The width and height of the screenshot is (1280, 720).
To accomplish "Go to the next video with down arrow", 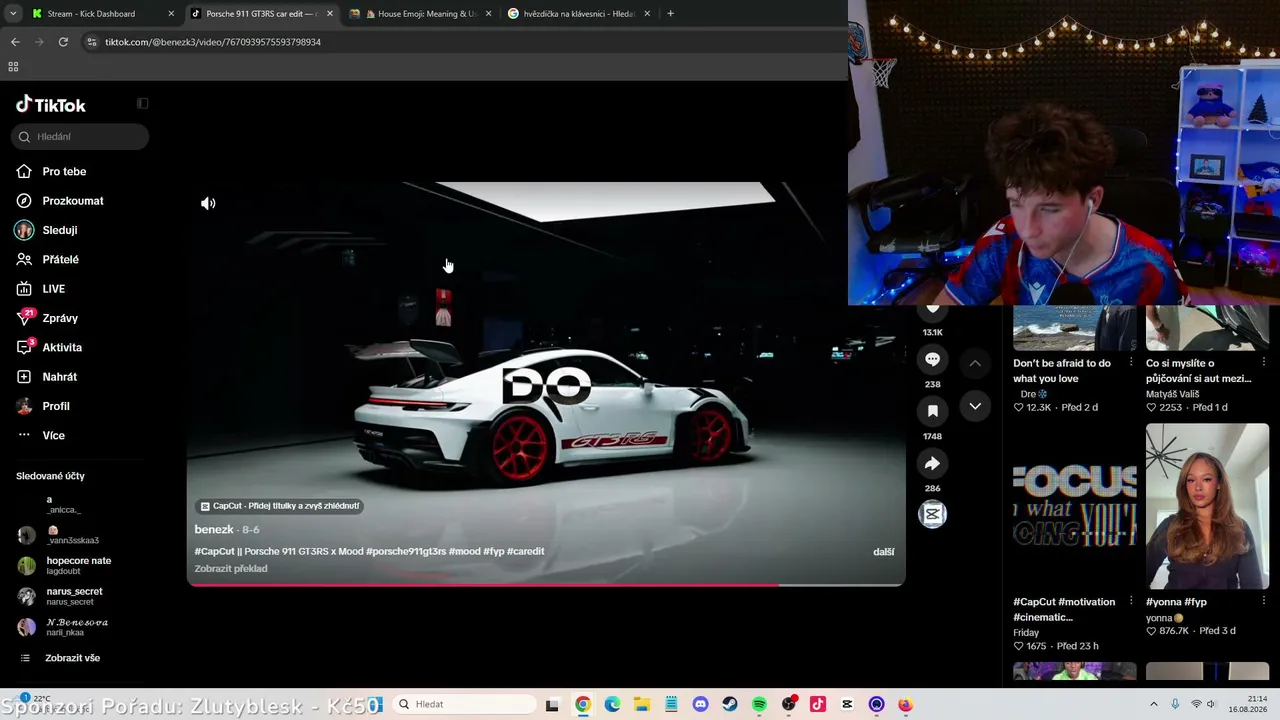I will tap(975, 406).
